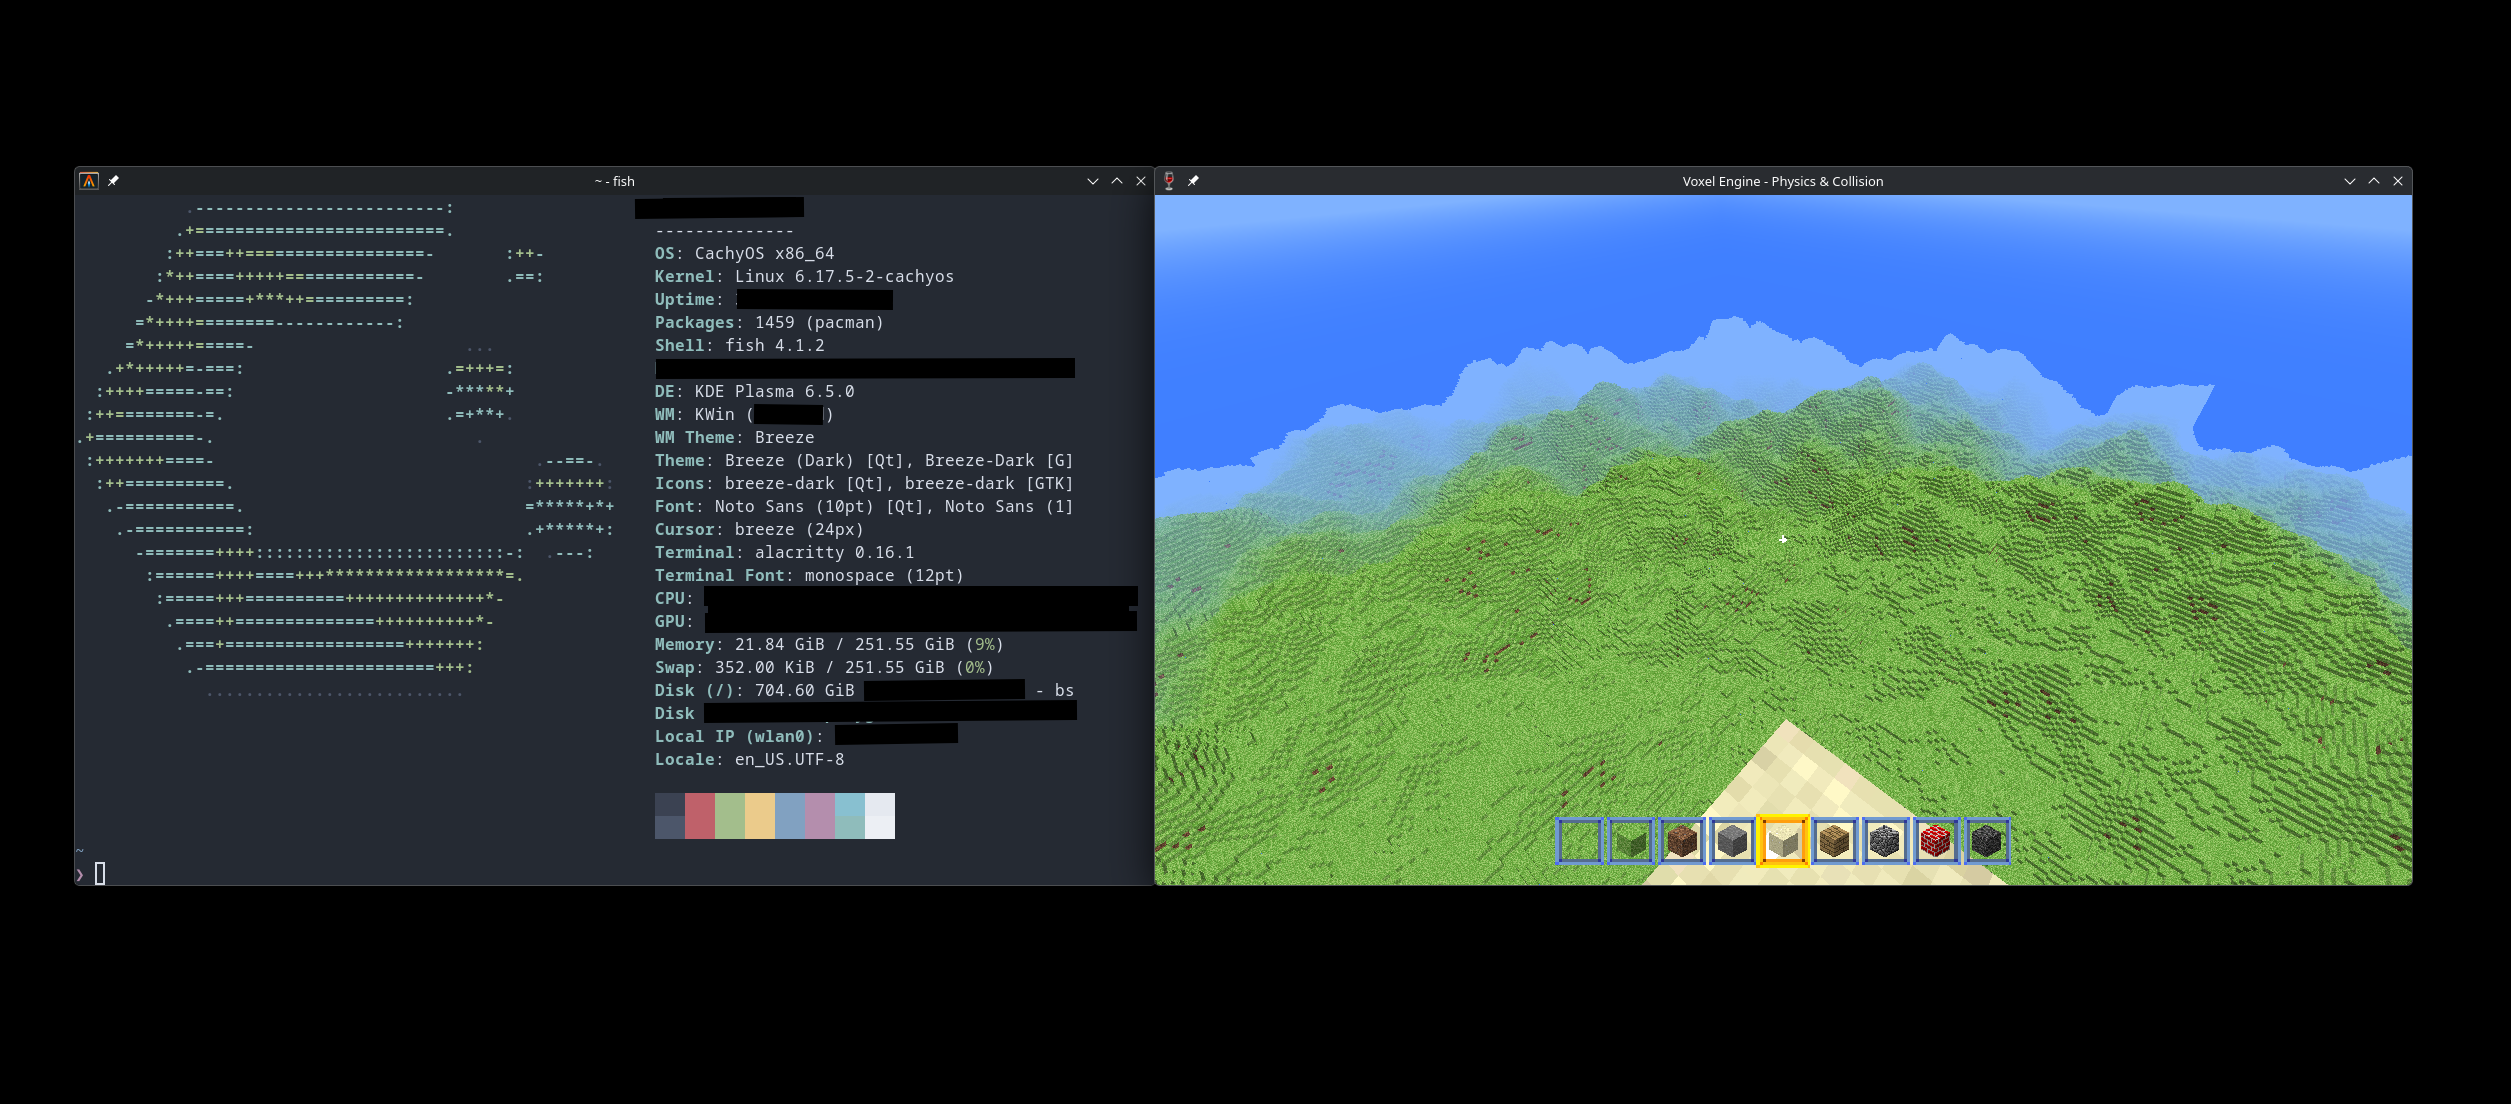The width and height of the screenshot is (2511, 1104).
Task: Click the terminal prompt cursor line
Action: pyautogui.click(x=100, y=873)
